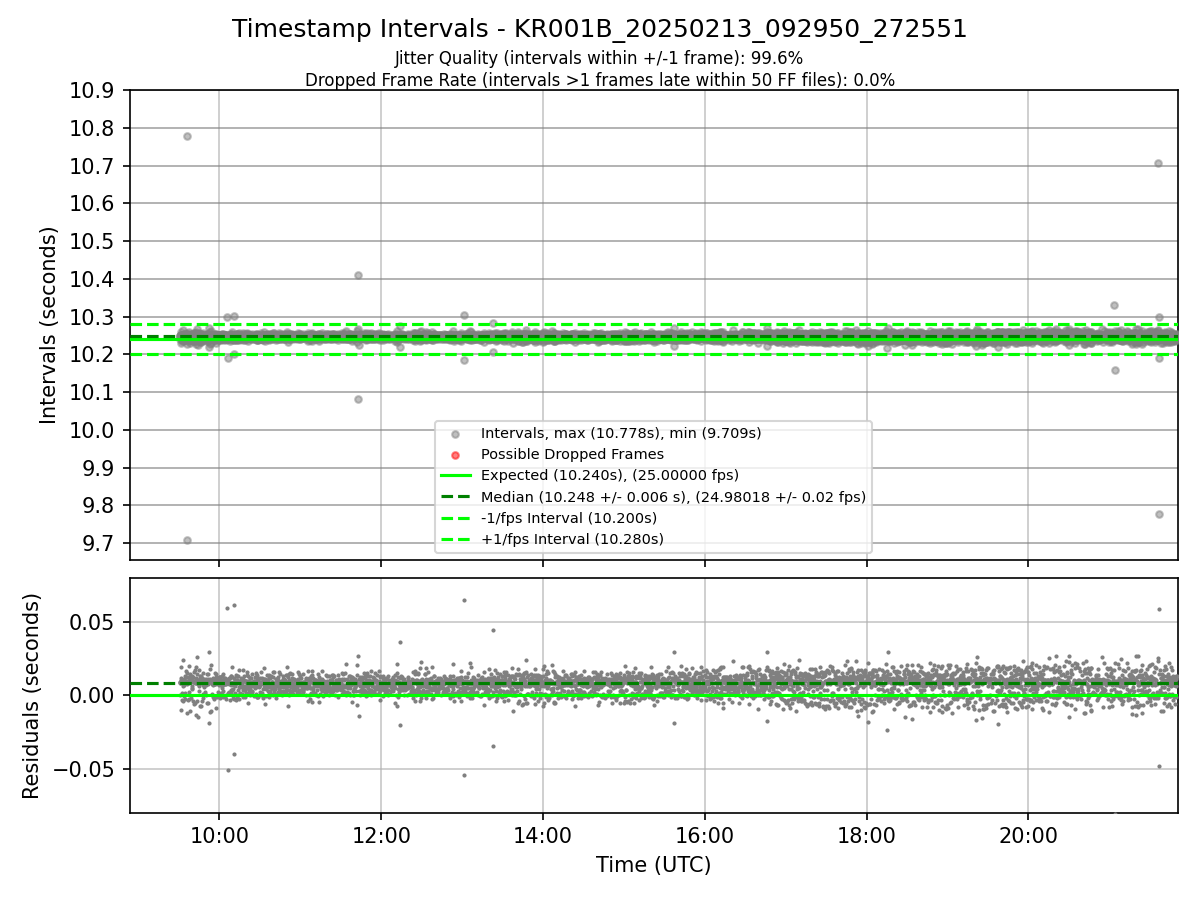Click the dark green dashed Median legend line
The height and width of the screenshot is (900, 1200).
(x=456, y=496)
